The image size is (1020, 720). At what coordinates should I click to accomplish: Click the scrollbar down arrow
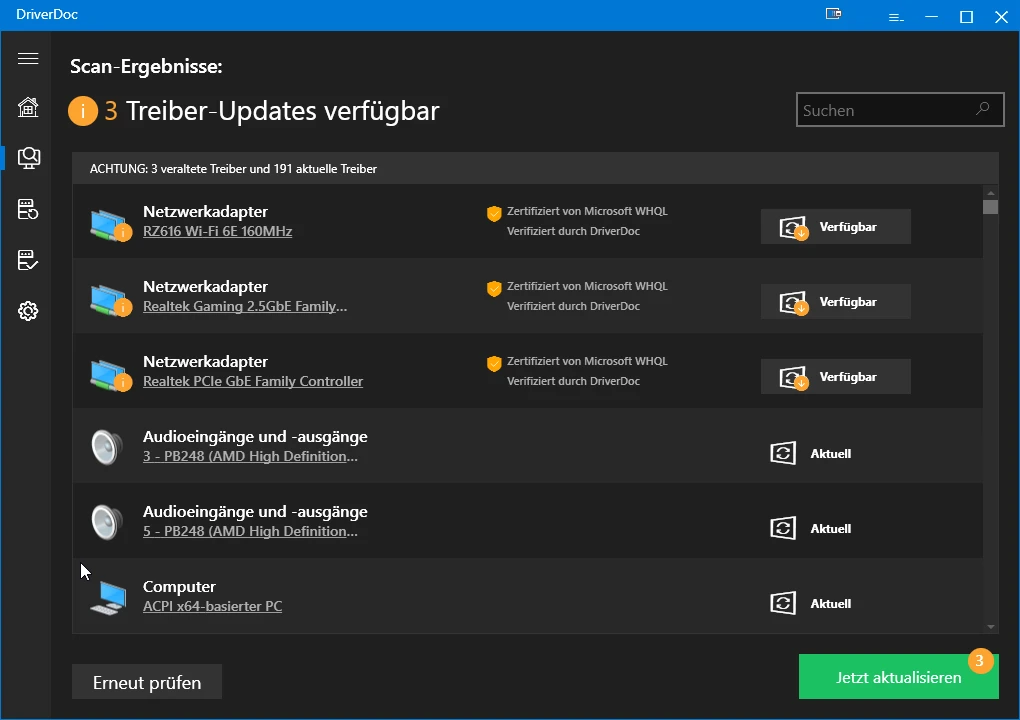click(991, 626)
